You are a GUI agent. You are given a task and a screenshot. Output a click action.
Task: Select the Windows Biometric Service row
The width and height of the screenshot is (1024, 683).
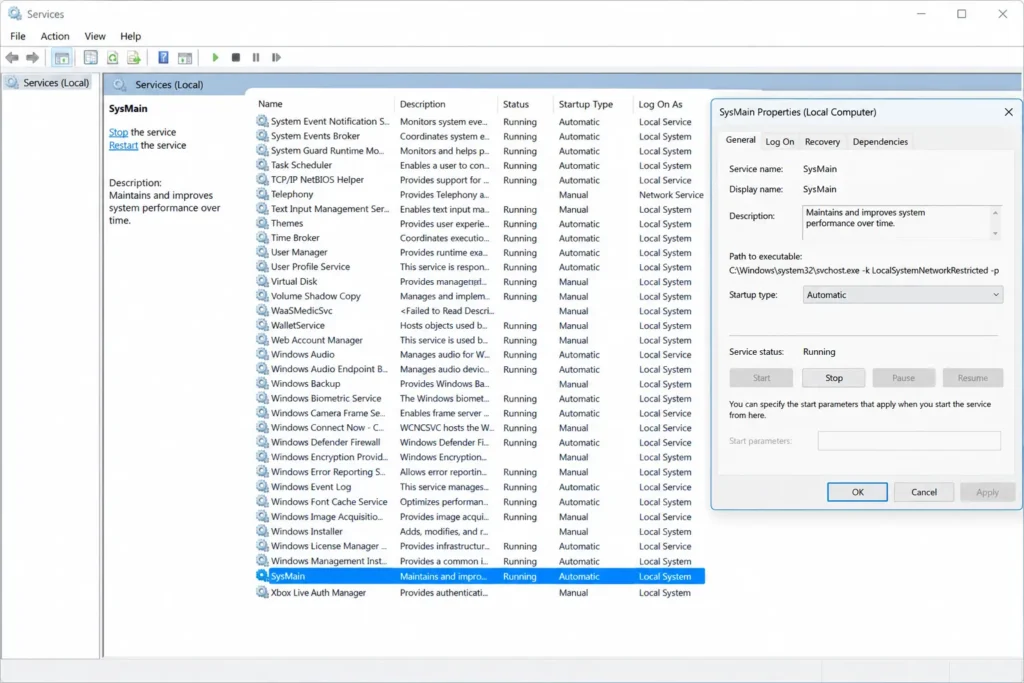click(480, 398)
